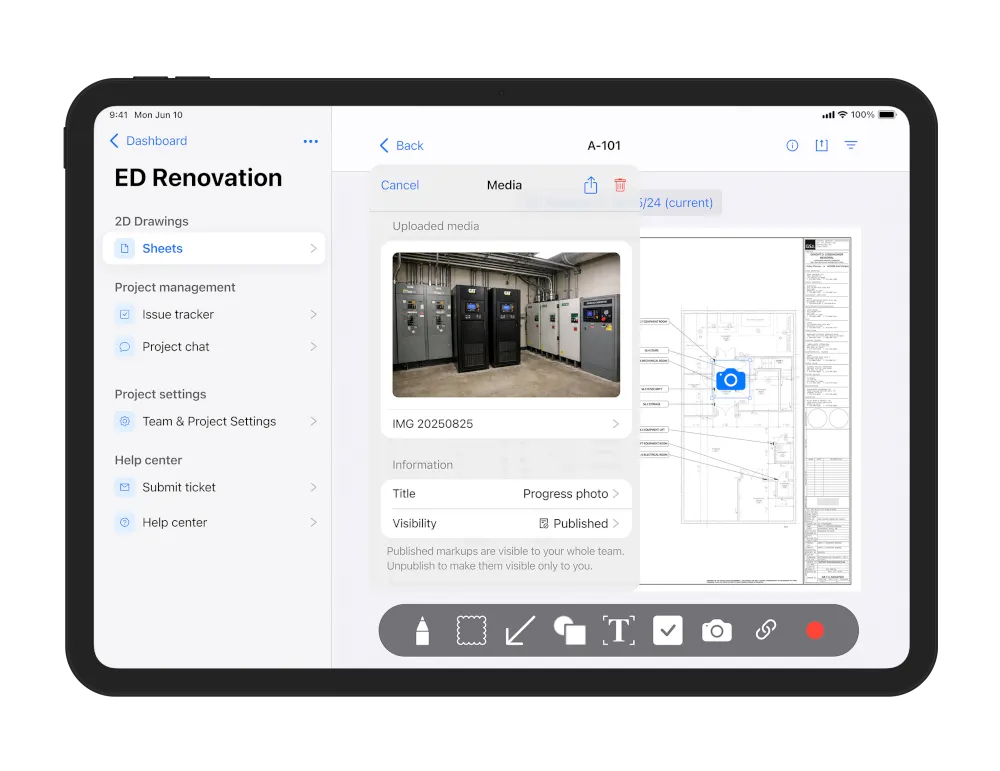This screenshot has height=771, width=1000.
Task: Open the filter options
Action: (x=851, y=145)
